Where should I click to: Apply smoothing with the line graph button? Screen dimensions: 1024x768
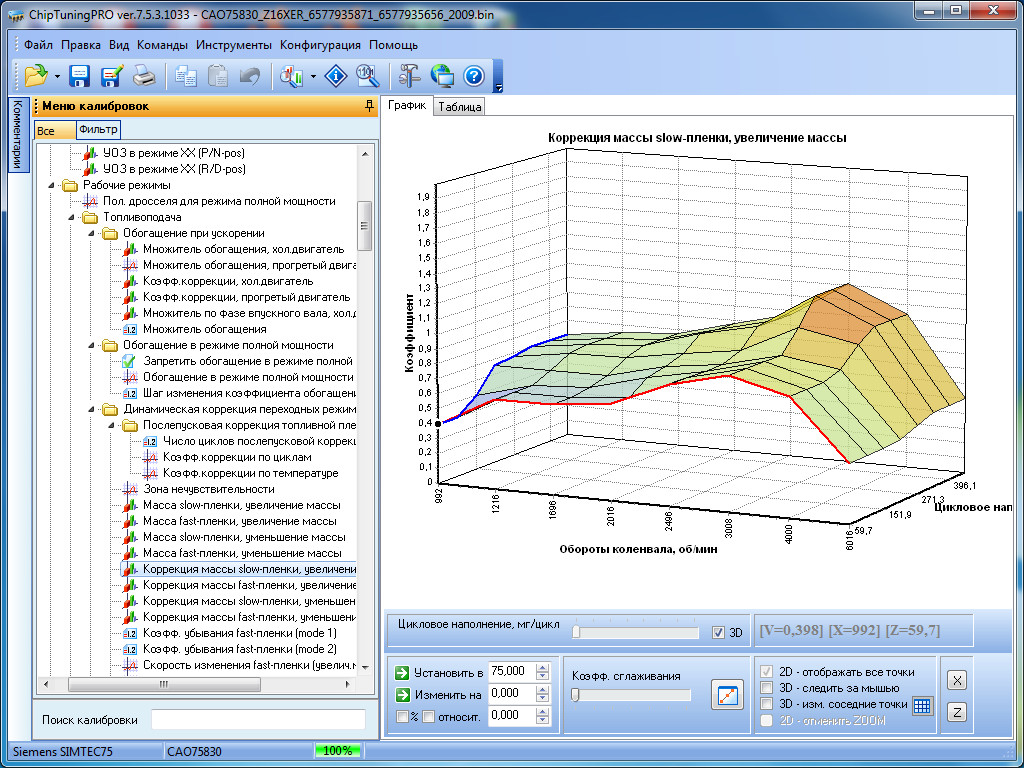click(x=727, y=694)
